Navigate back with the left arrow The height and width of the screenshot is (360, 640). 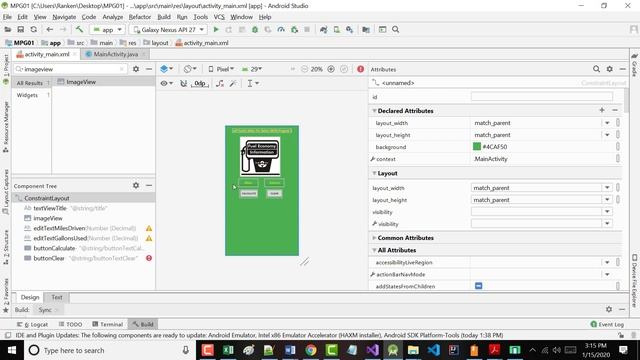click(50, 30)
